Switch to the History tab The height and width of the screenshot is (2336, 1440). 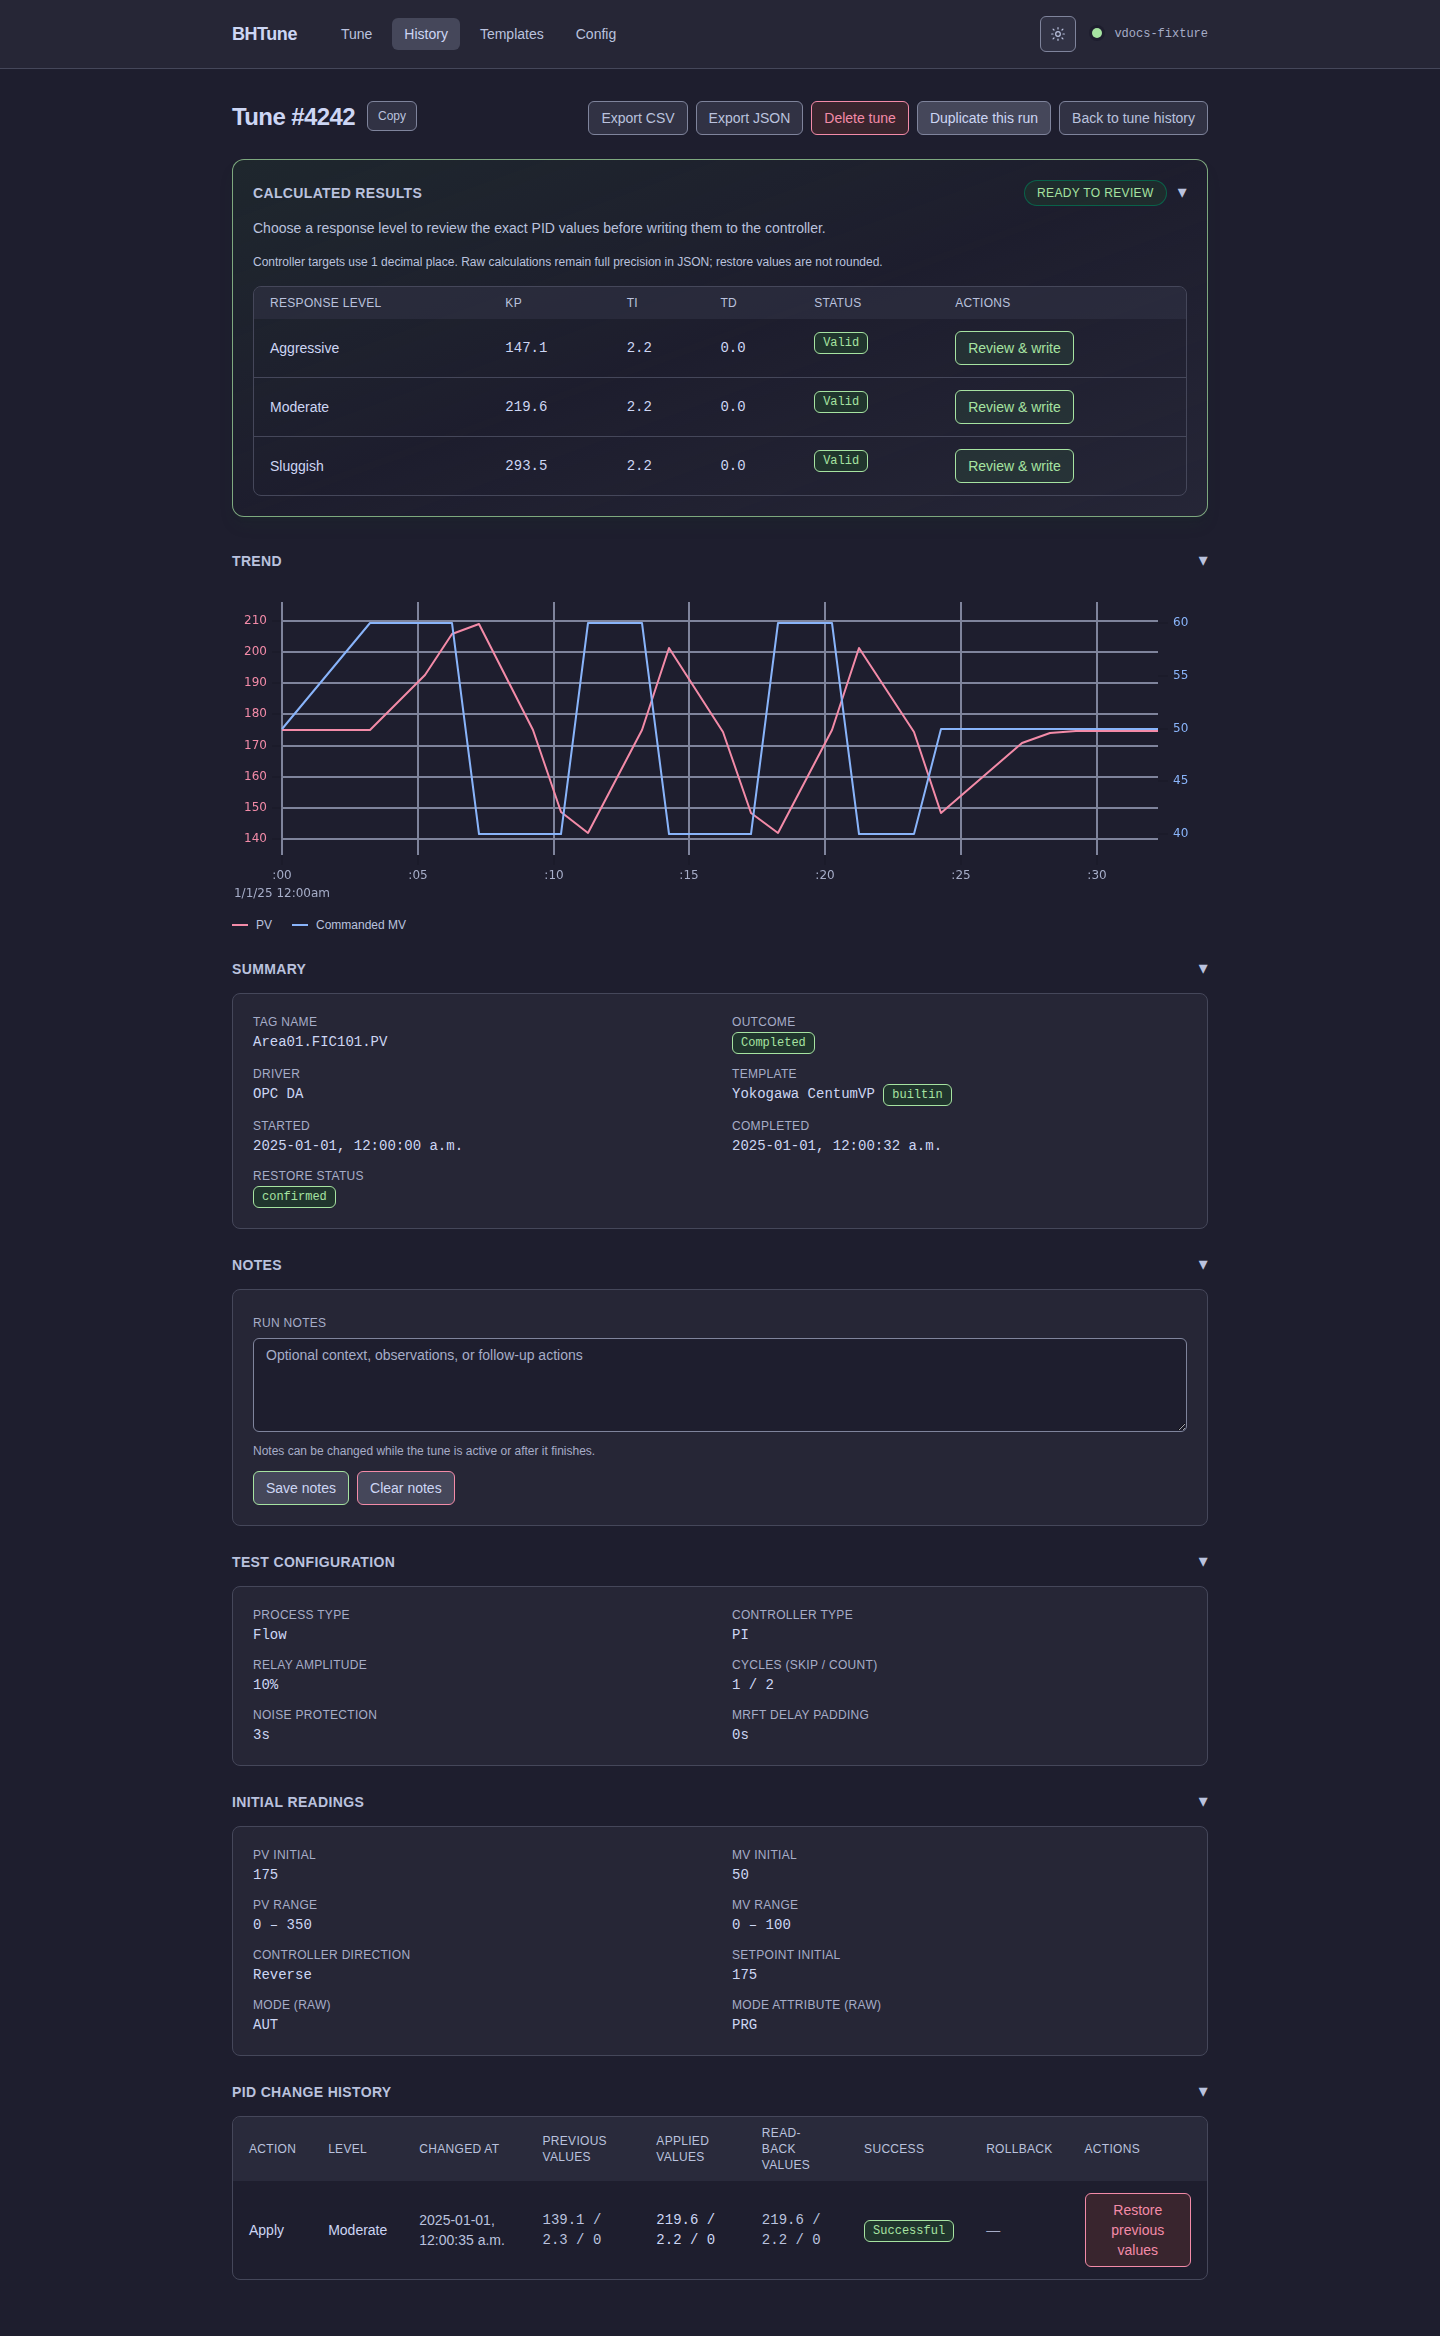tap(426, 34)
